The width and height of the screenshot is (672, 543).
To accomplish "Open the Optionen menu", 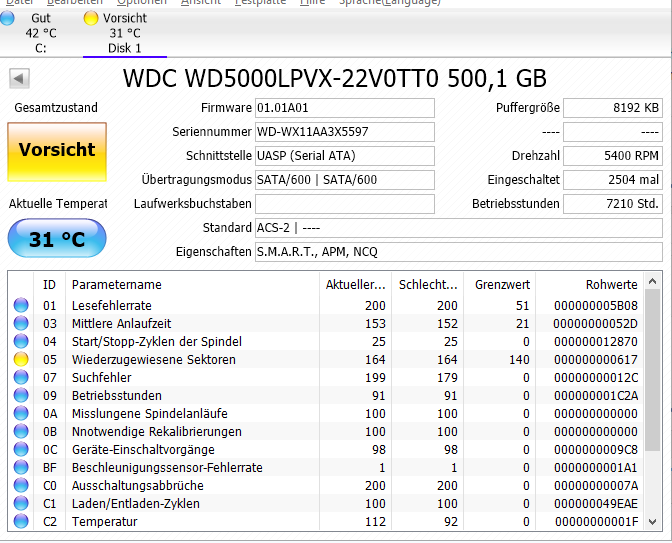I will (142, 2).
